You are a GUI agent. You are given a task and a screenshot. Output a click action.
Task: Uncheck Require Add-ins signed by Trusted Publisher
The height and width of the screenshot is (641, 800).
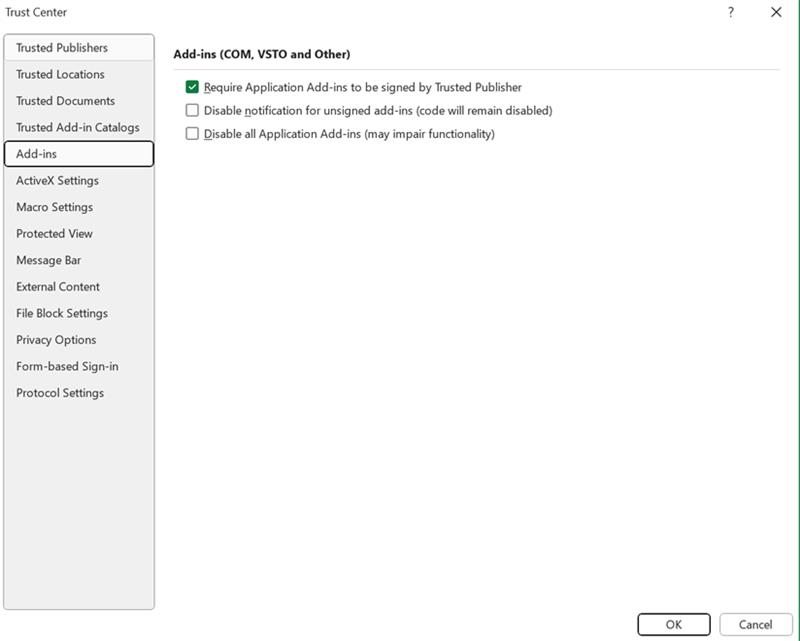[x=192, y=87]
